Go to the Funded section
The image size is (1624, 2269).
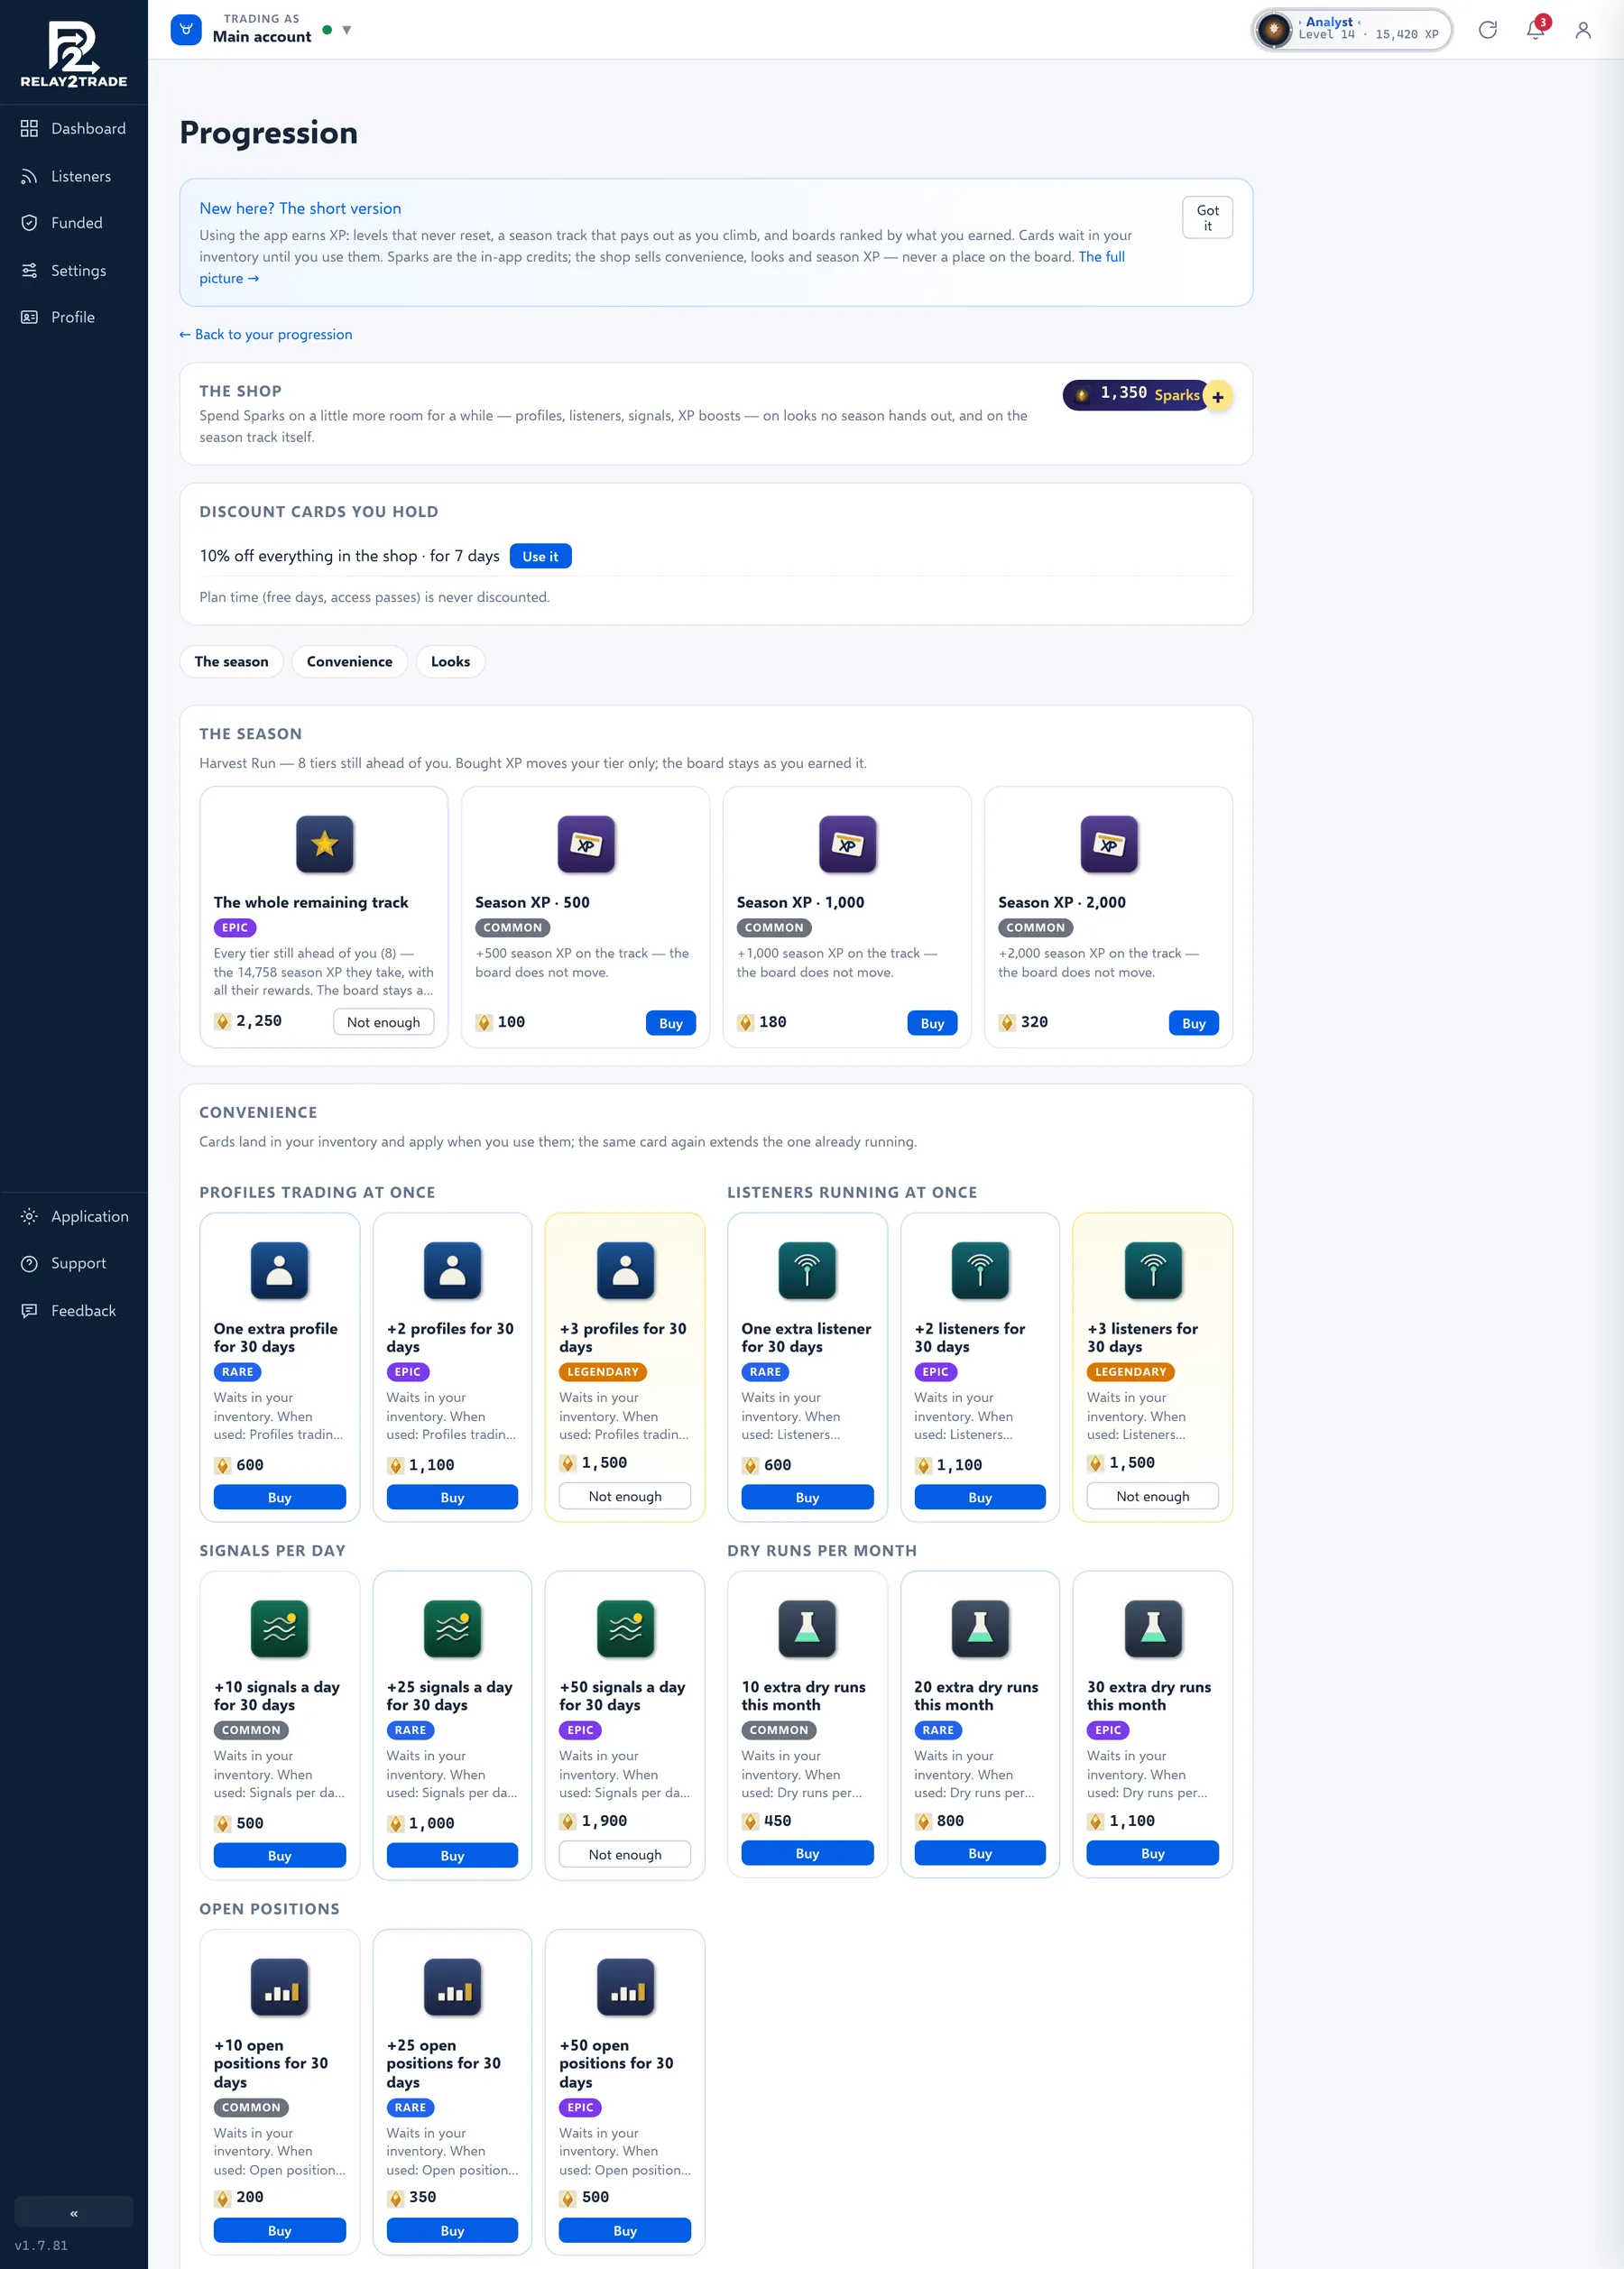tap(74, 223)
